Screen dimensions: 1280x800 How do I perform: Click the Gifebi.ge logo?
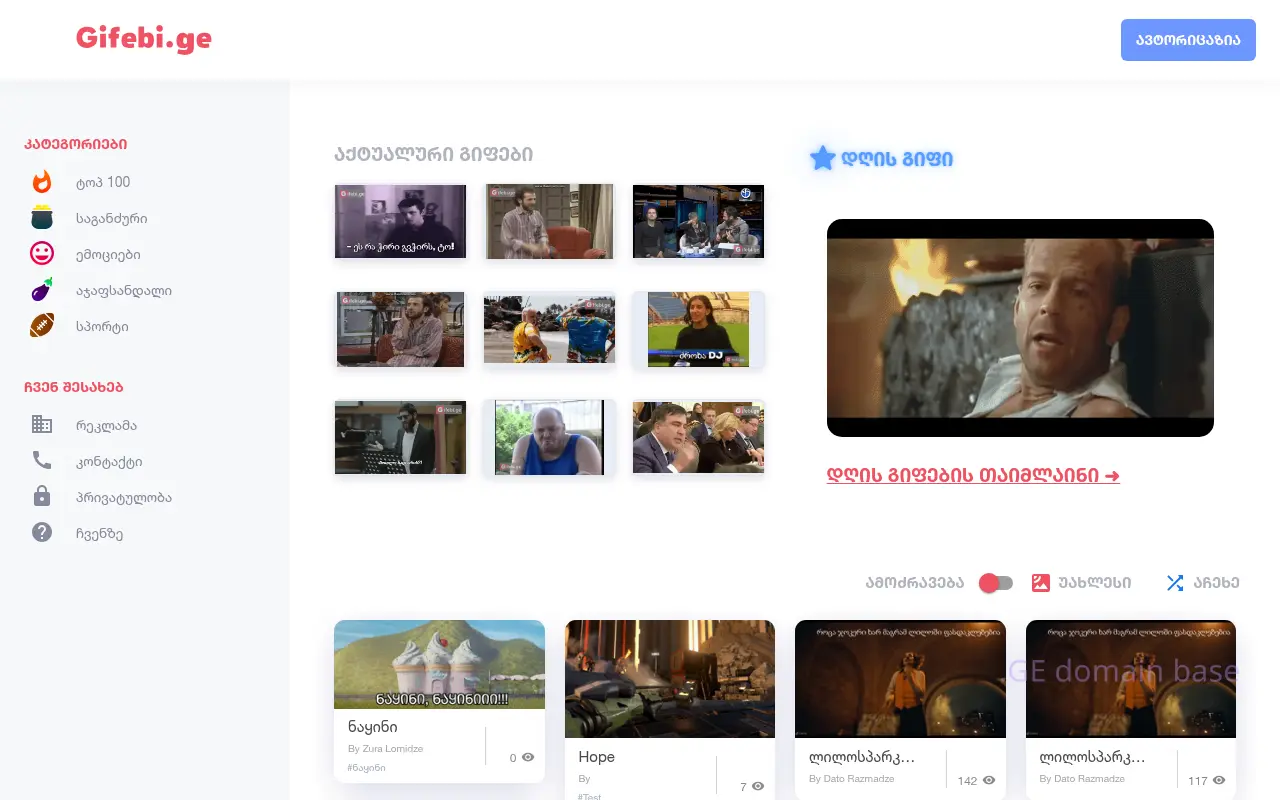pyautogui.click(x=144, y=39)
